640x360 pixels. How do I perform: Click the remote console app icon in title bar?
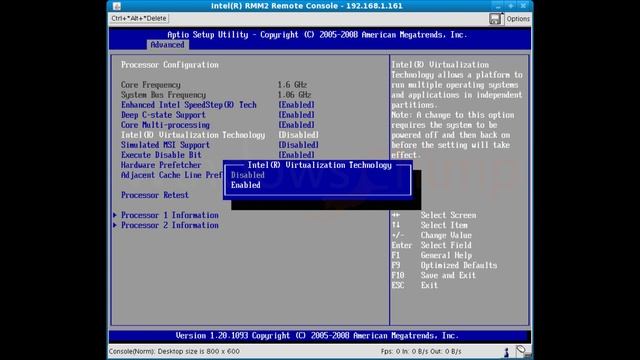pos(117,6)
